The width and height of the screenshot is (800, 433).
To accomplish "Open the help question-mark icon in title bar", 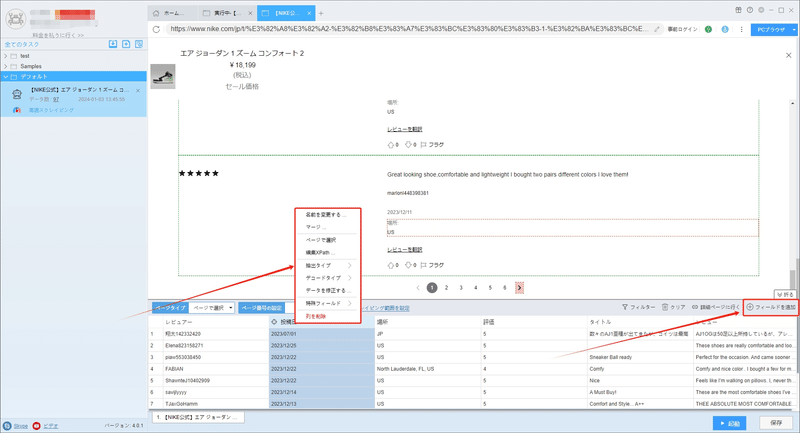I will click(749, 10).
